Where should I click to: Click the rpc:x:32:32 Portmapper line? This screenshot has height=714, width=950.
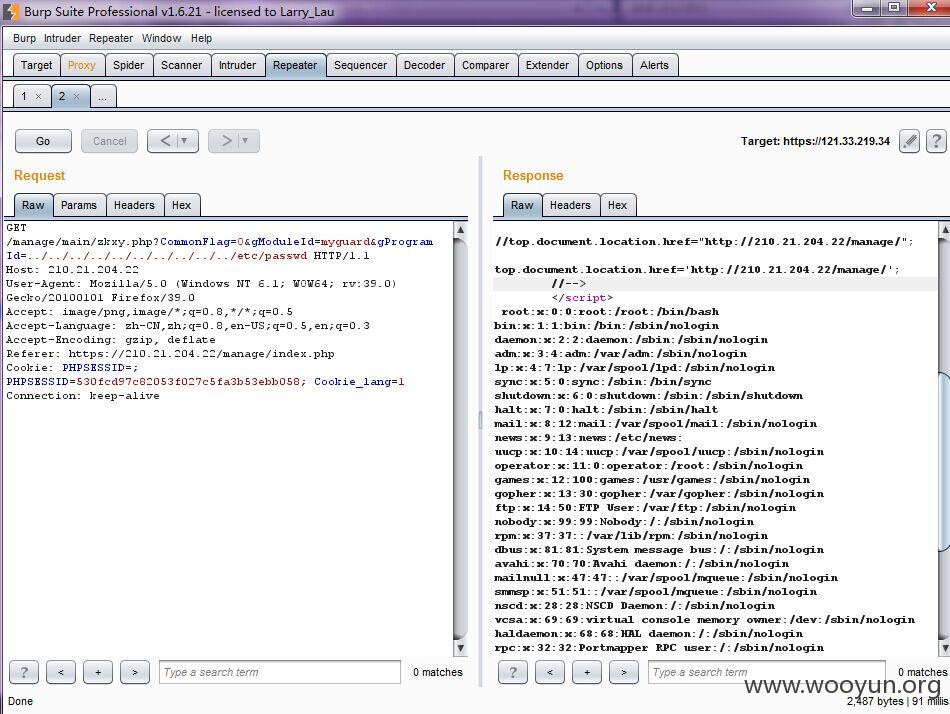point(659,648)
